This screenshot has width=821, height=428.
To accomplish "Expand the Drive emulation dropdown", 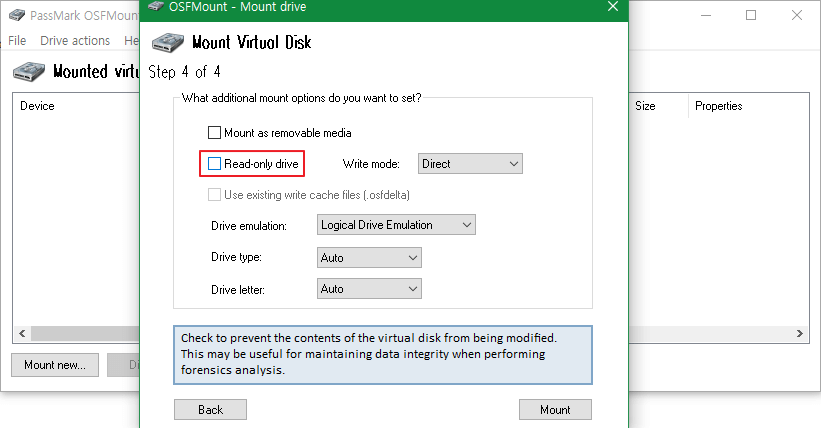I will click(396, 225).
